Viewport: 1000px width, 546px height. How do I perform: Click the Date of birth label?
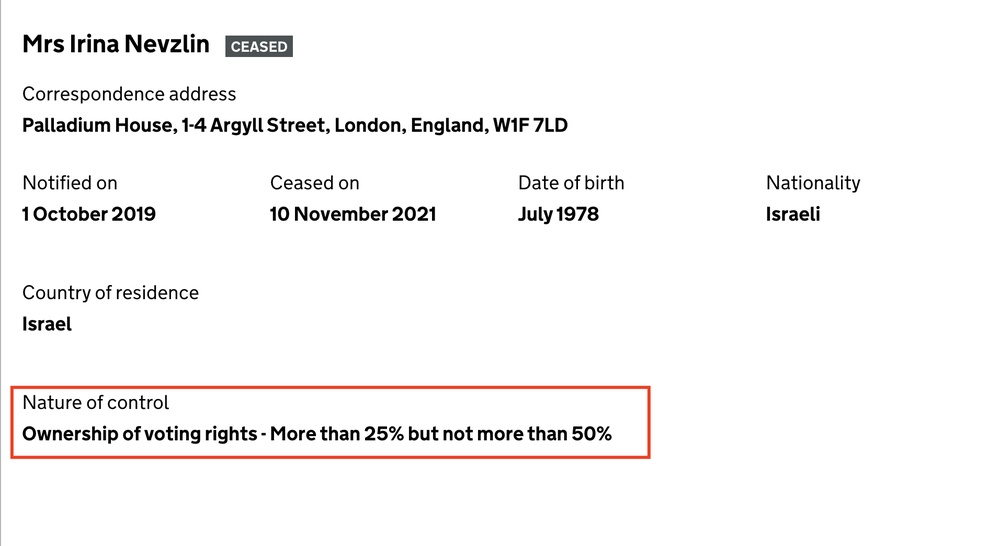(571, 183)
